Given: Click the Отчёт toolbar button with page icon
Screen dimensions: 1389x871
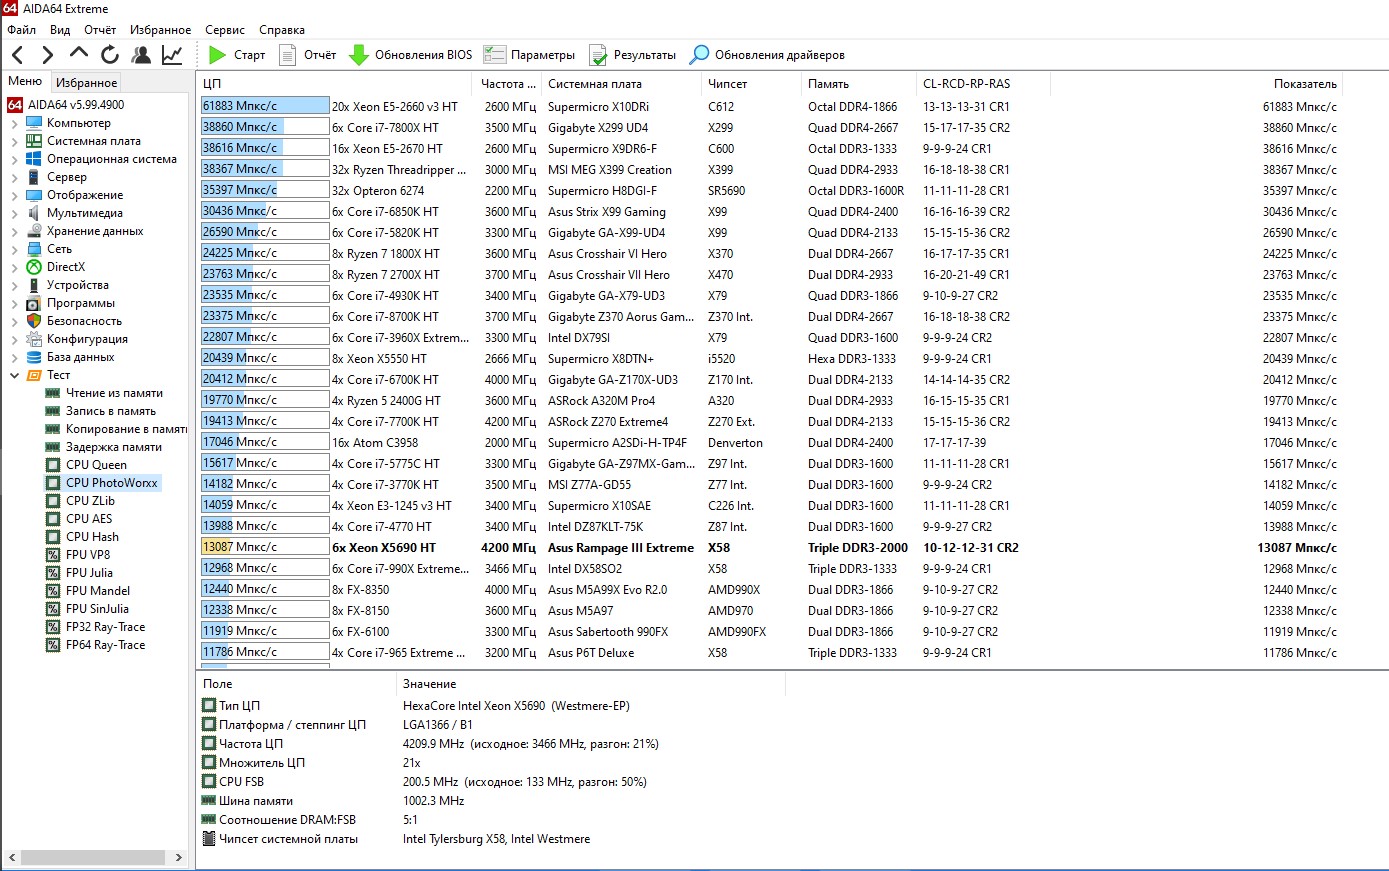Looking at the screenshot, I should tap(307, 55).
